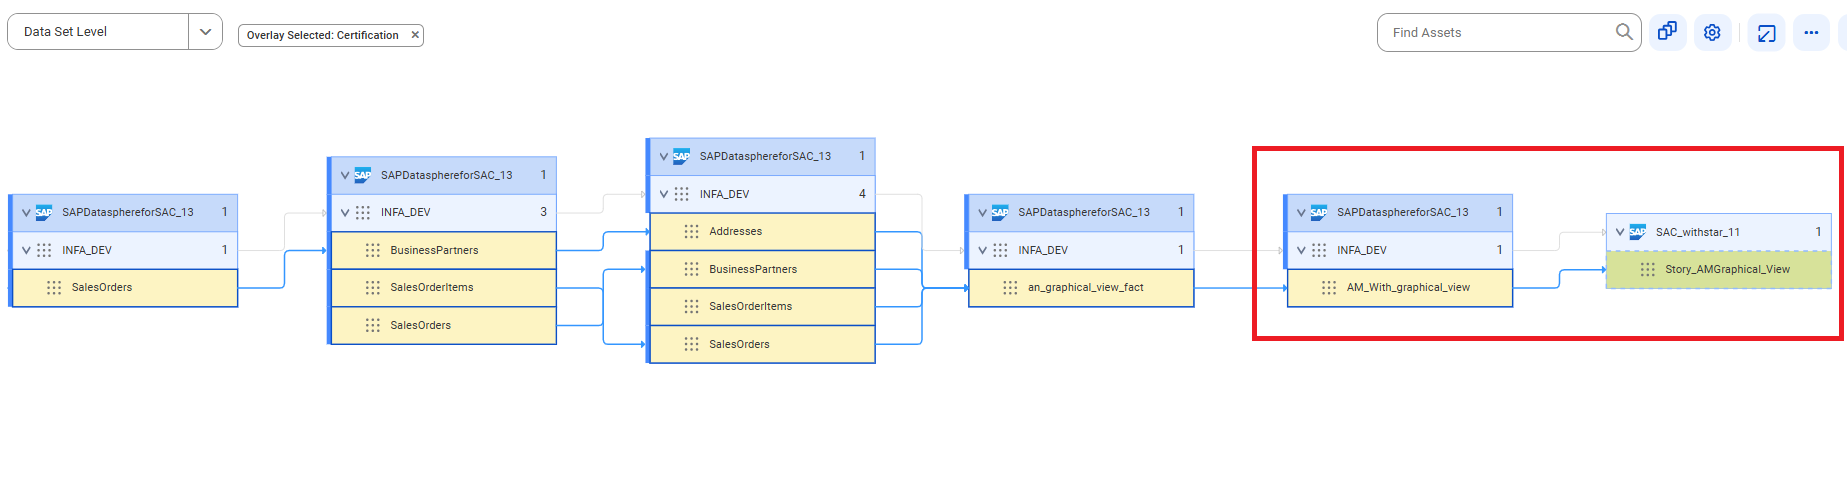
Task: Select the Addresses dataset
Action: click(x=762, y=231)
